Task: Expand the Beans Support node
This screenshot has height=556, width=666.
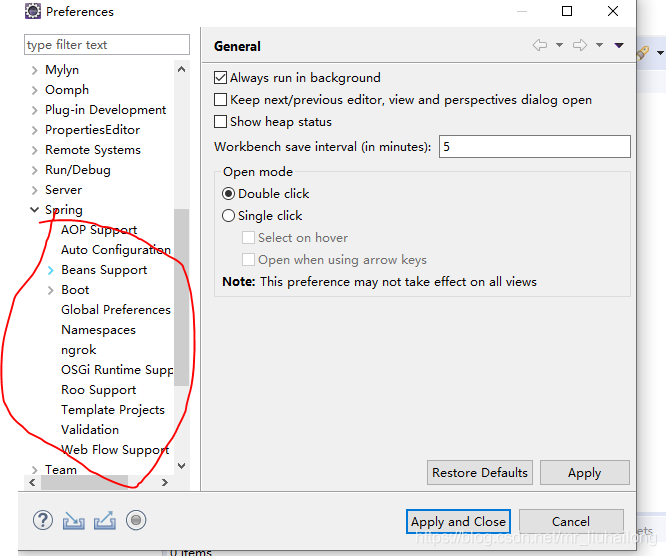Action: pos(51,270)
